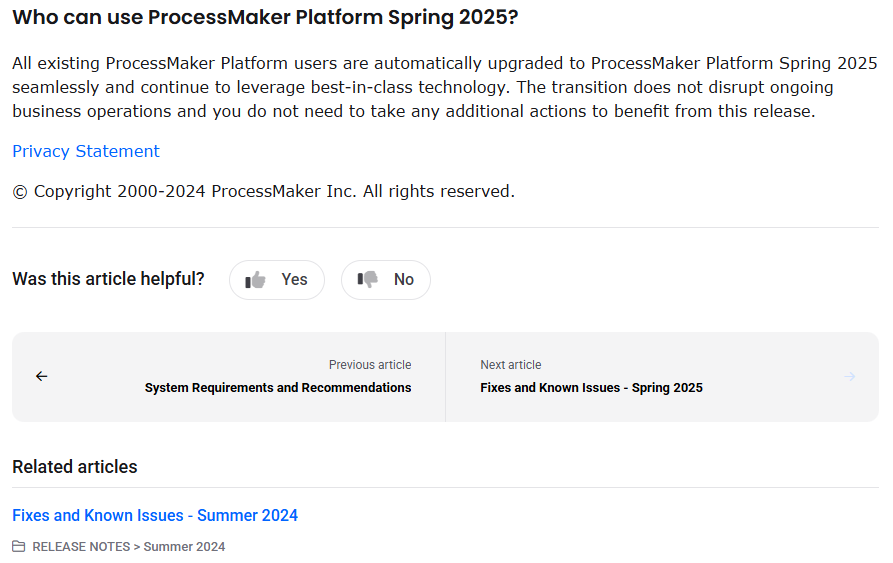Click the Who can use ProcessMaker heading
893x563 pixels.
pos(265,17)
